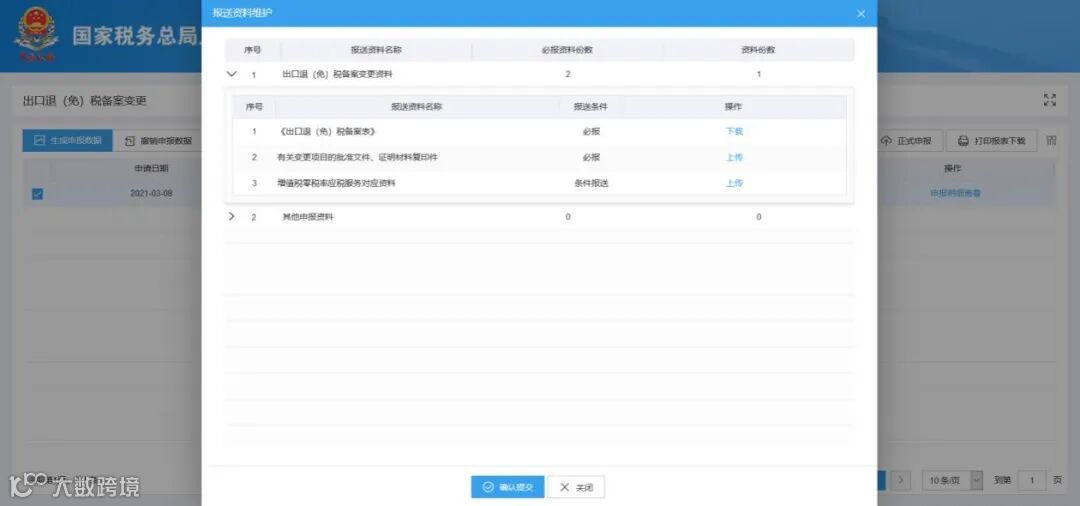Click 必报 cell in 《出口退（免）税备案表》 row

591,131
